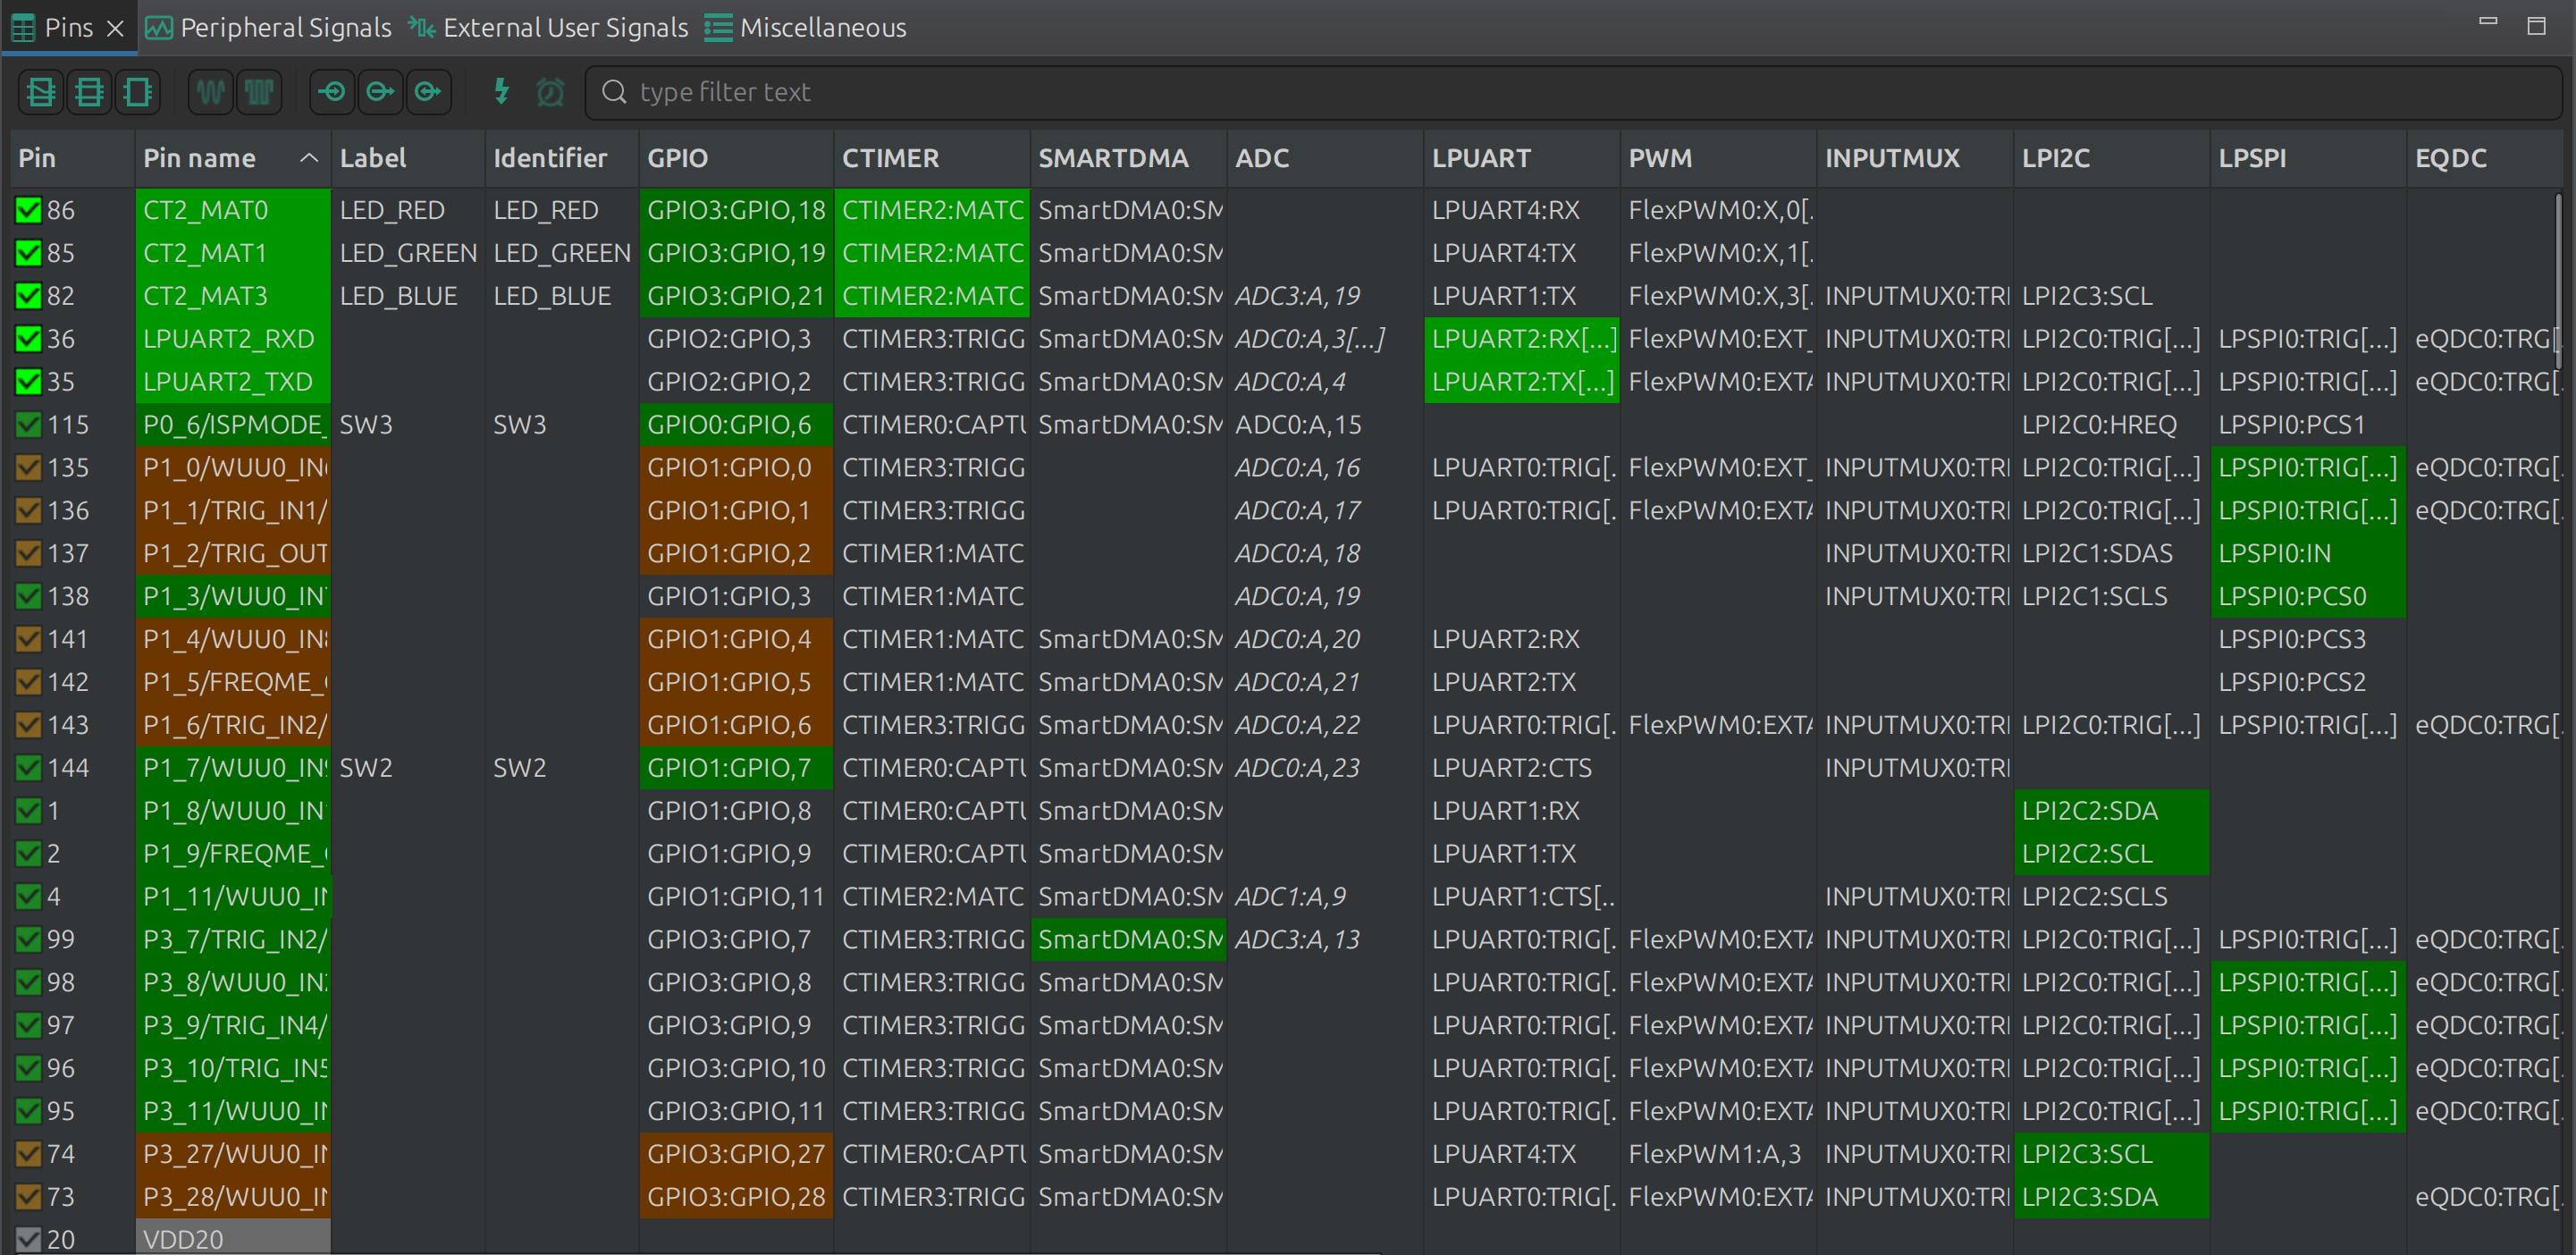Open LPUART2:RX cell for pin 36
The width and height of the screenshot is (2576, 1255).
[1522, 339]
